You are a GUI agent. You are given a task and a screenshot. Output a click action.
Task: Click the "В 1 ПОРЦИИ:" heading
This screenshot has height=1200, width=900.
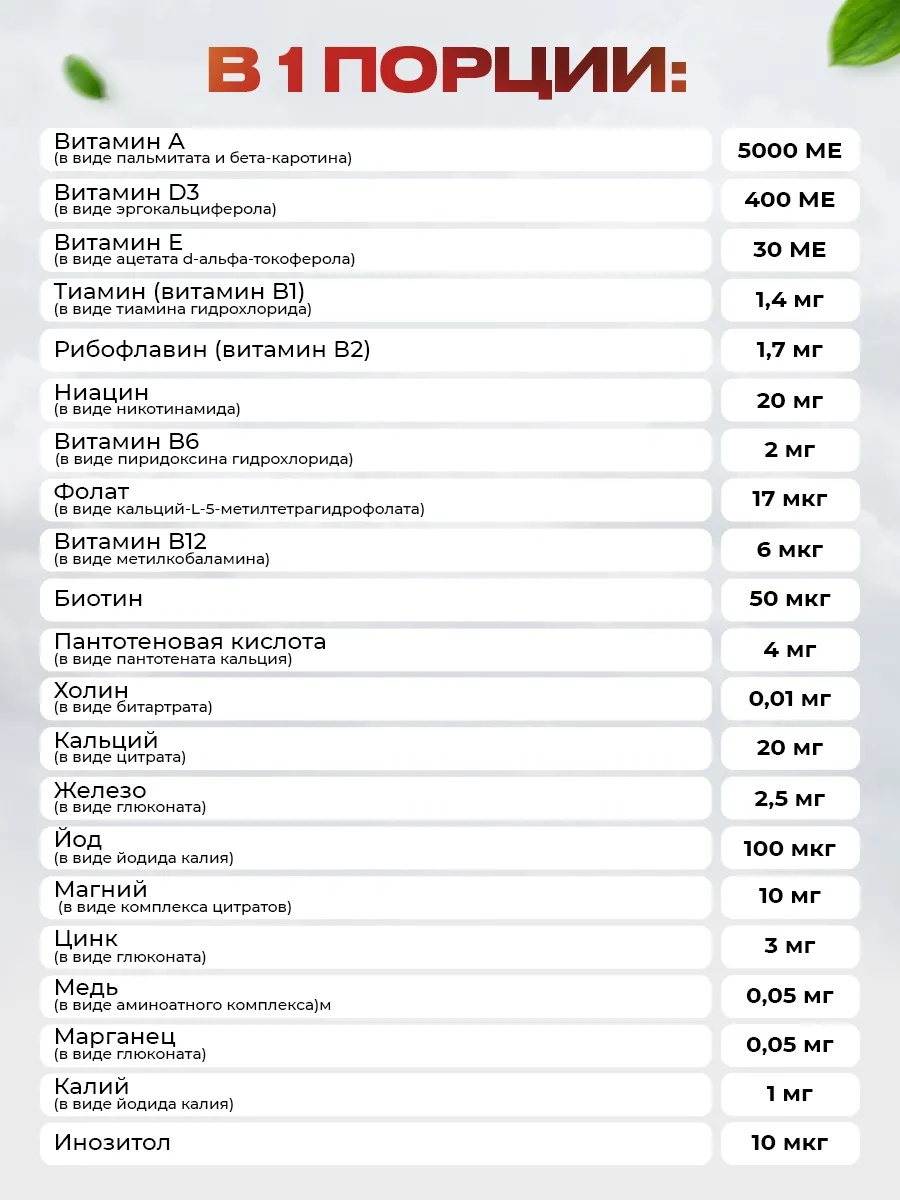pos(447,71)
